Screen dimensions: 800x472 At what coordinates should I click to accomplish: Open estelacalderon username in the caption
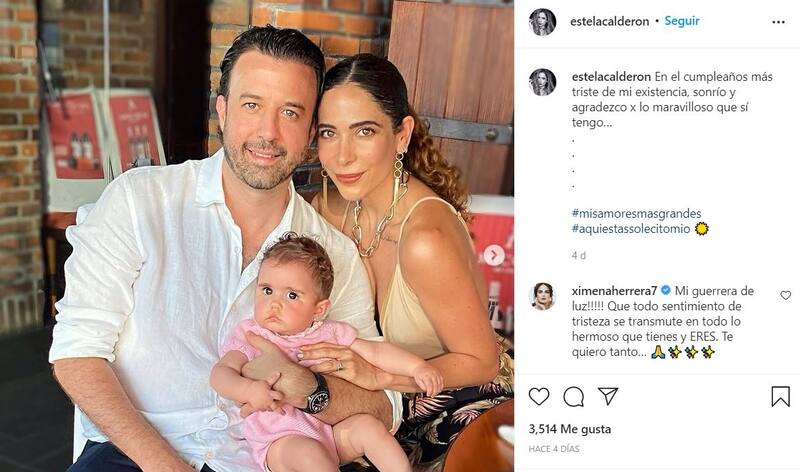pyautogui.click(x=611, y=77)
